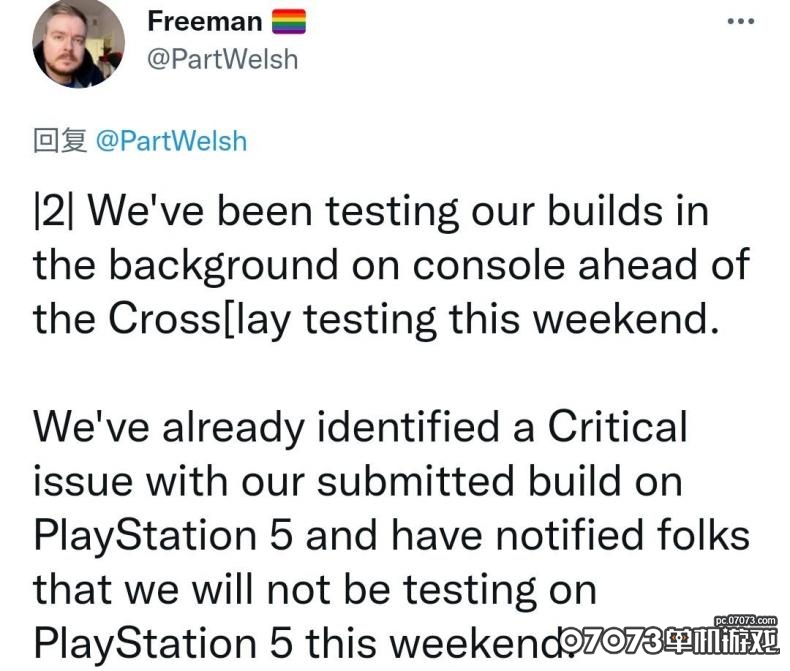Open the blue @PartWelsh reply mention link
This screenshot has height=671, width=790.
171,141
